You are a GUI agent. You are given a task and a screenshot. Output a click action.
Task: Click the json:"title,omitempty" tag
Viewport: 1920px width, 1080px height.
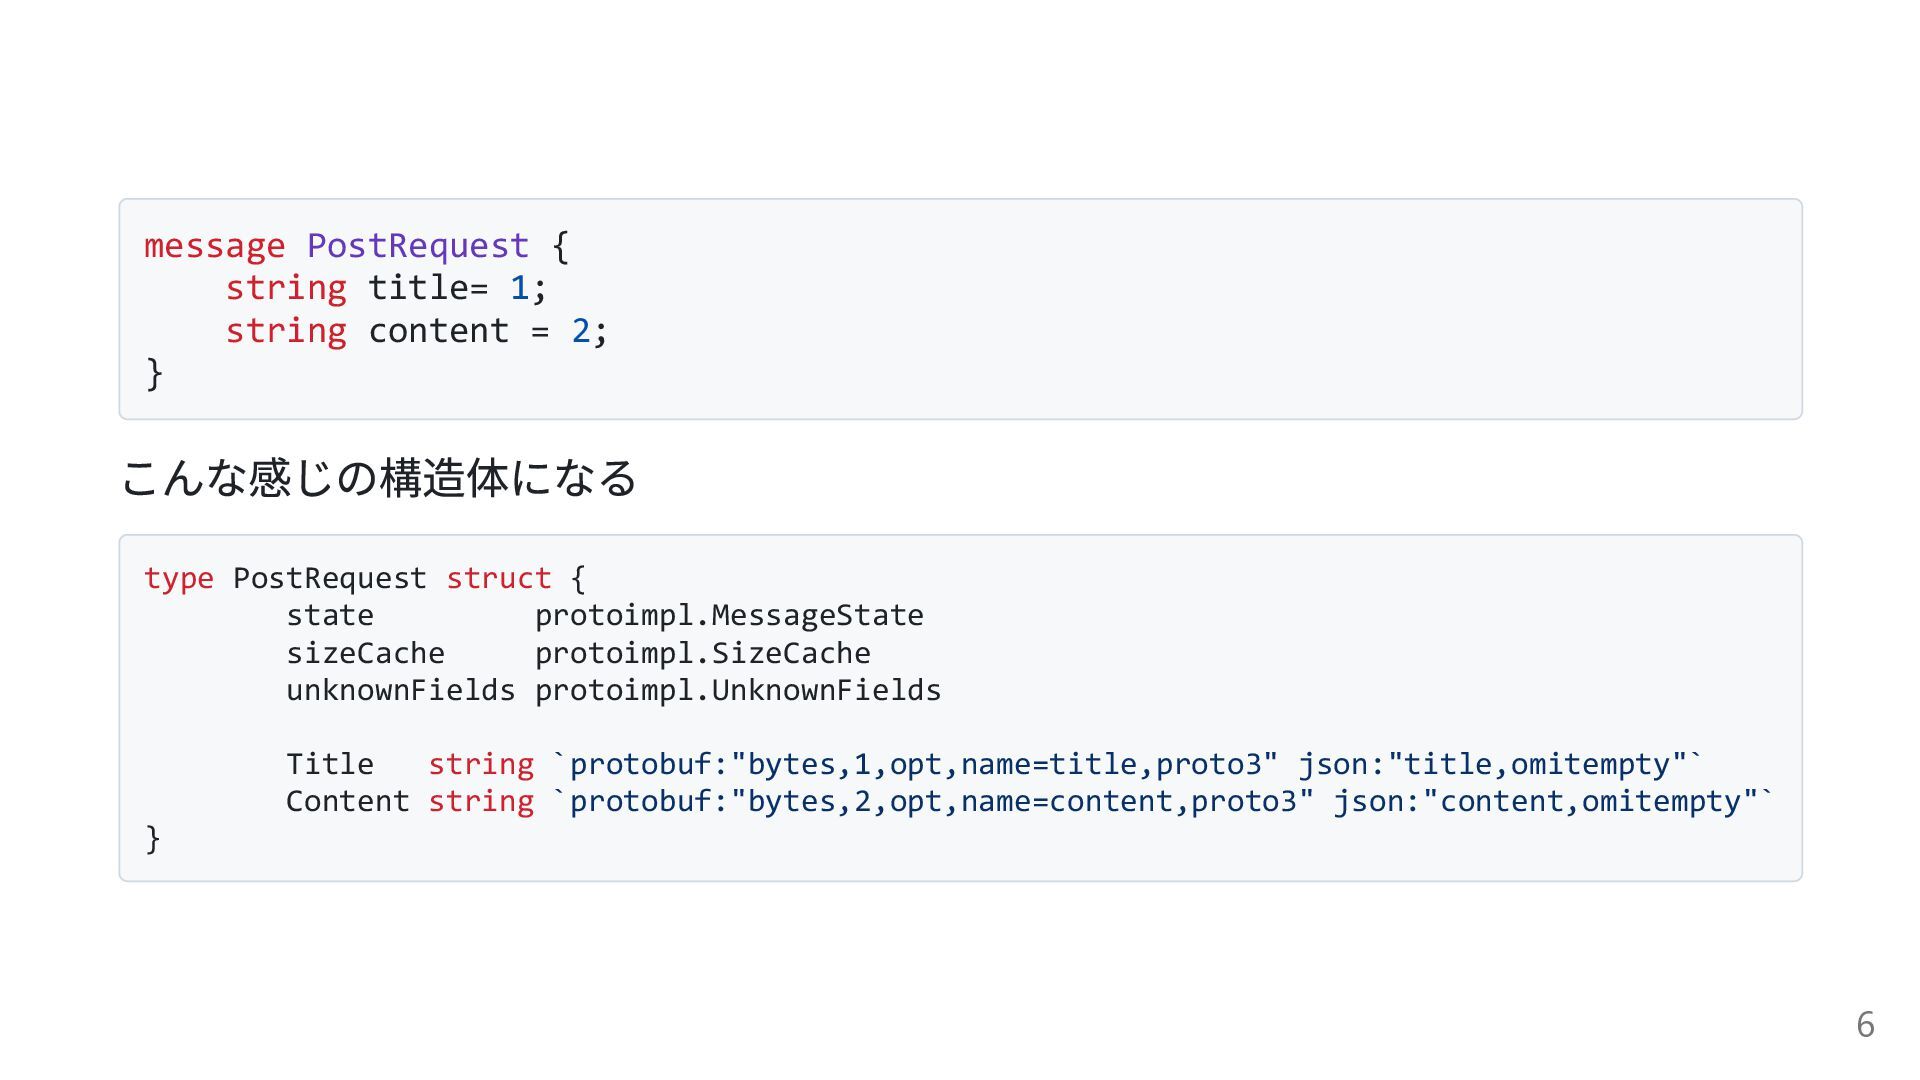click(1498, 764)
